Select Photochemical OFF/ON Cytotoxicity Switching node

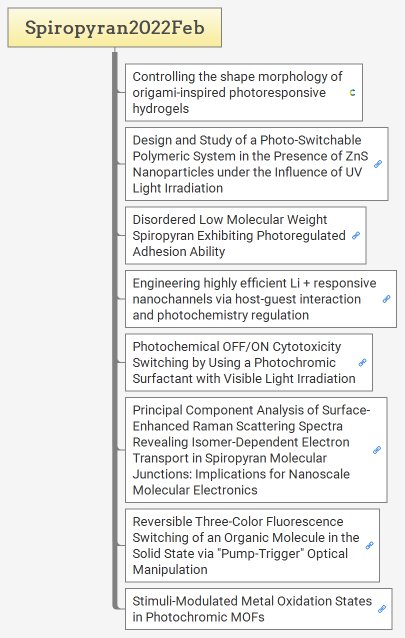click(x=249, y=363)
